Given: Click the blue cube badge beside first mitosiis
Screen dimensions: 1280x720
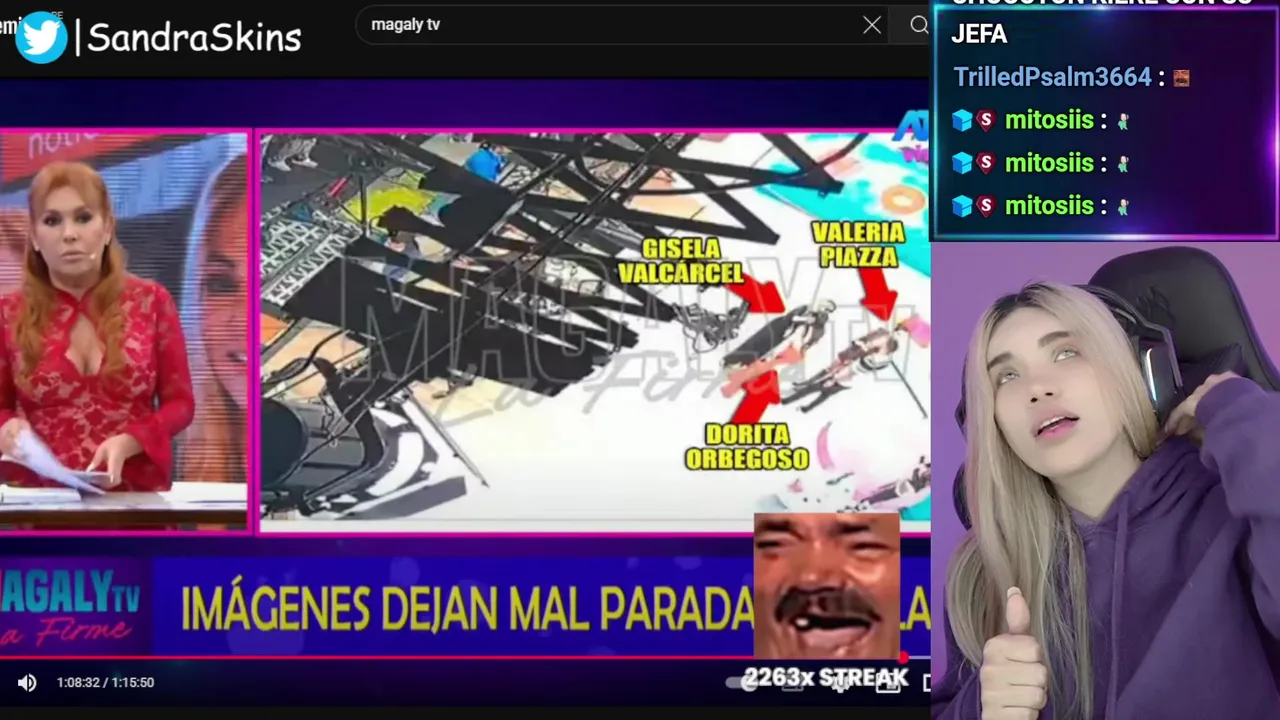Looking at the screenshot, I should [x=962, y=120].
